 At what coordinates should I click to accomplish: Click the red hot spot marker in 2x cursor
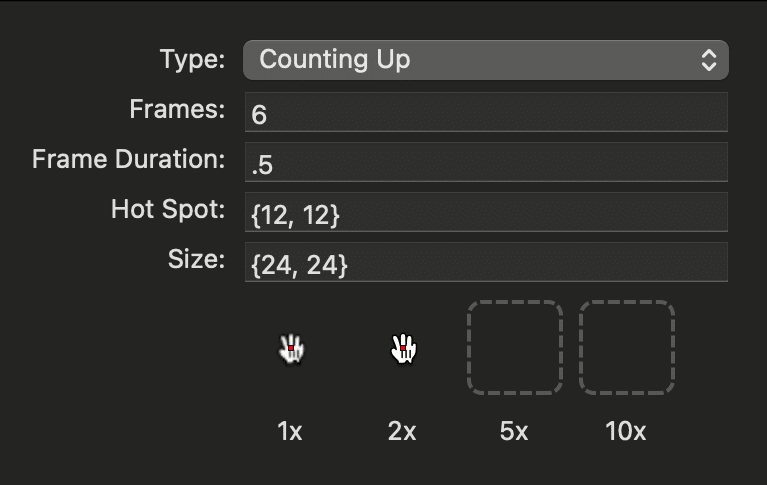tap(403, 348)
